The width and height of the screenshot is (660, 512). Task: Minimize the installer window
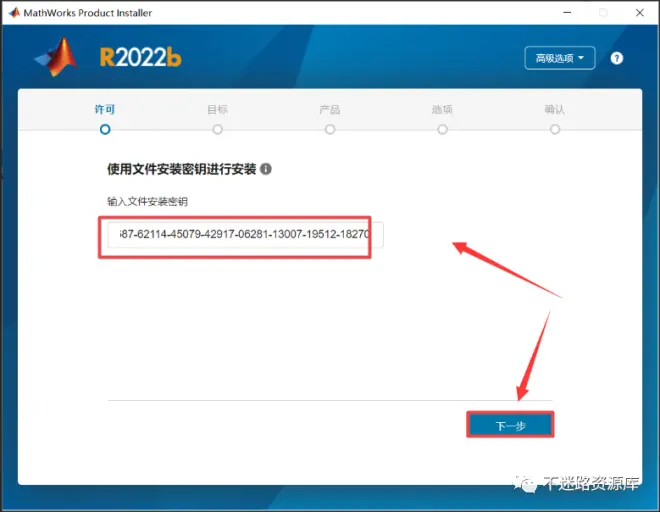[567, 13]
